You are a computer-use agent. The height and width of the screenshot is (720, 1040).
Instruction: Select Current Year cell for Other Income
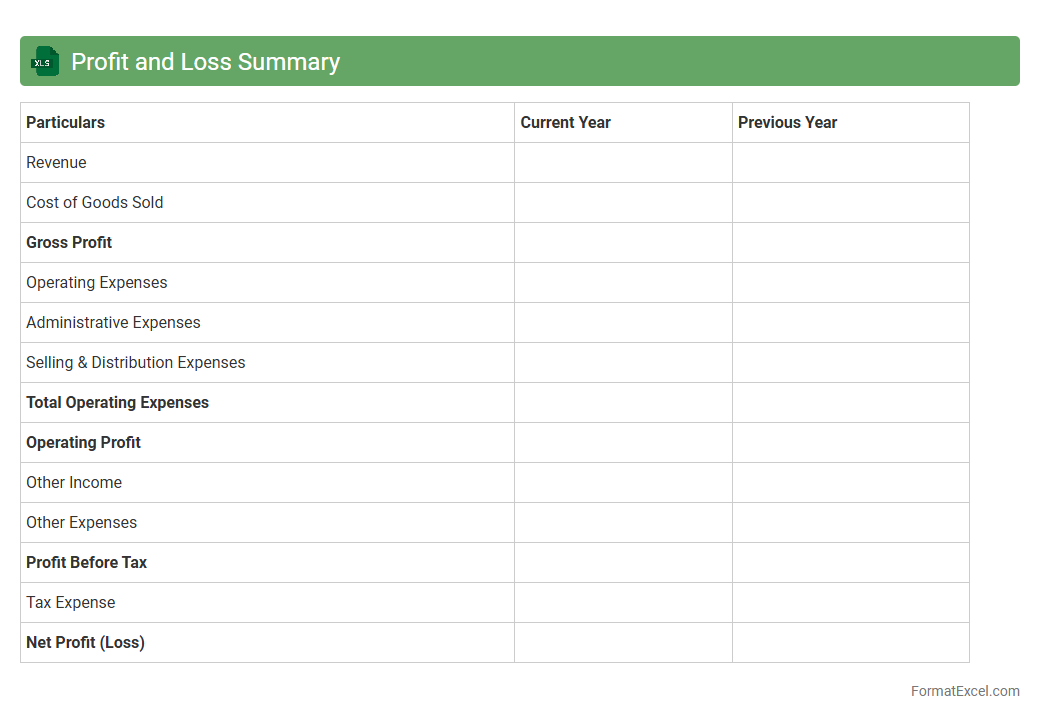623,483
